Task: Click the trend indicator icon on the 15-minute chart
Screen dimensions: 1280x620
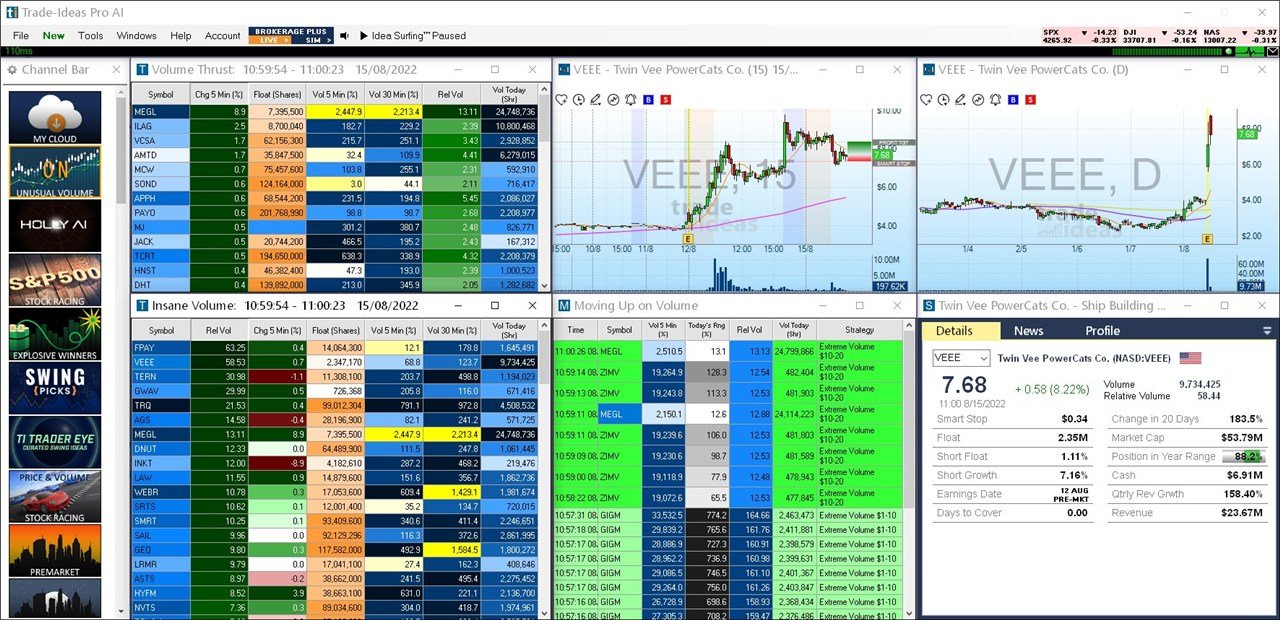Action: click(613, 100)
